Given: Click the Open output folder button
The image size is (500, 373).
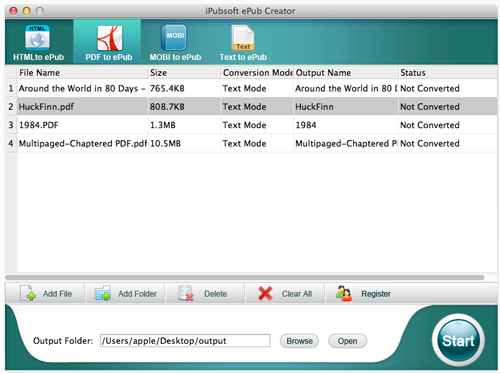Looking at the screenshot, I should pyautogui.click(x=347, y=341).
